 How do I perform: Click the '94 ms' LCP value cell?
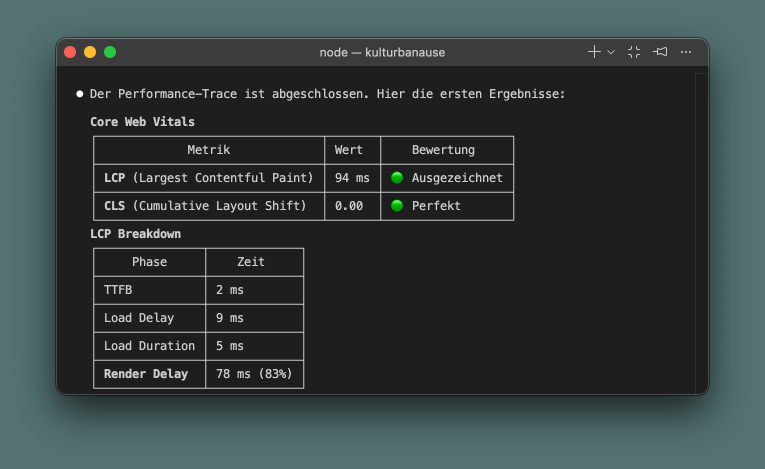352,178
